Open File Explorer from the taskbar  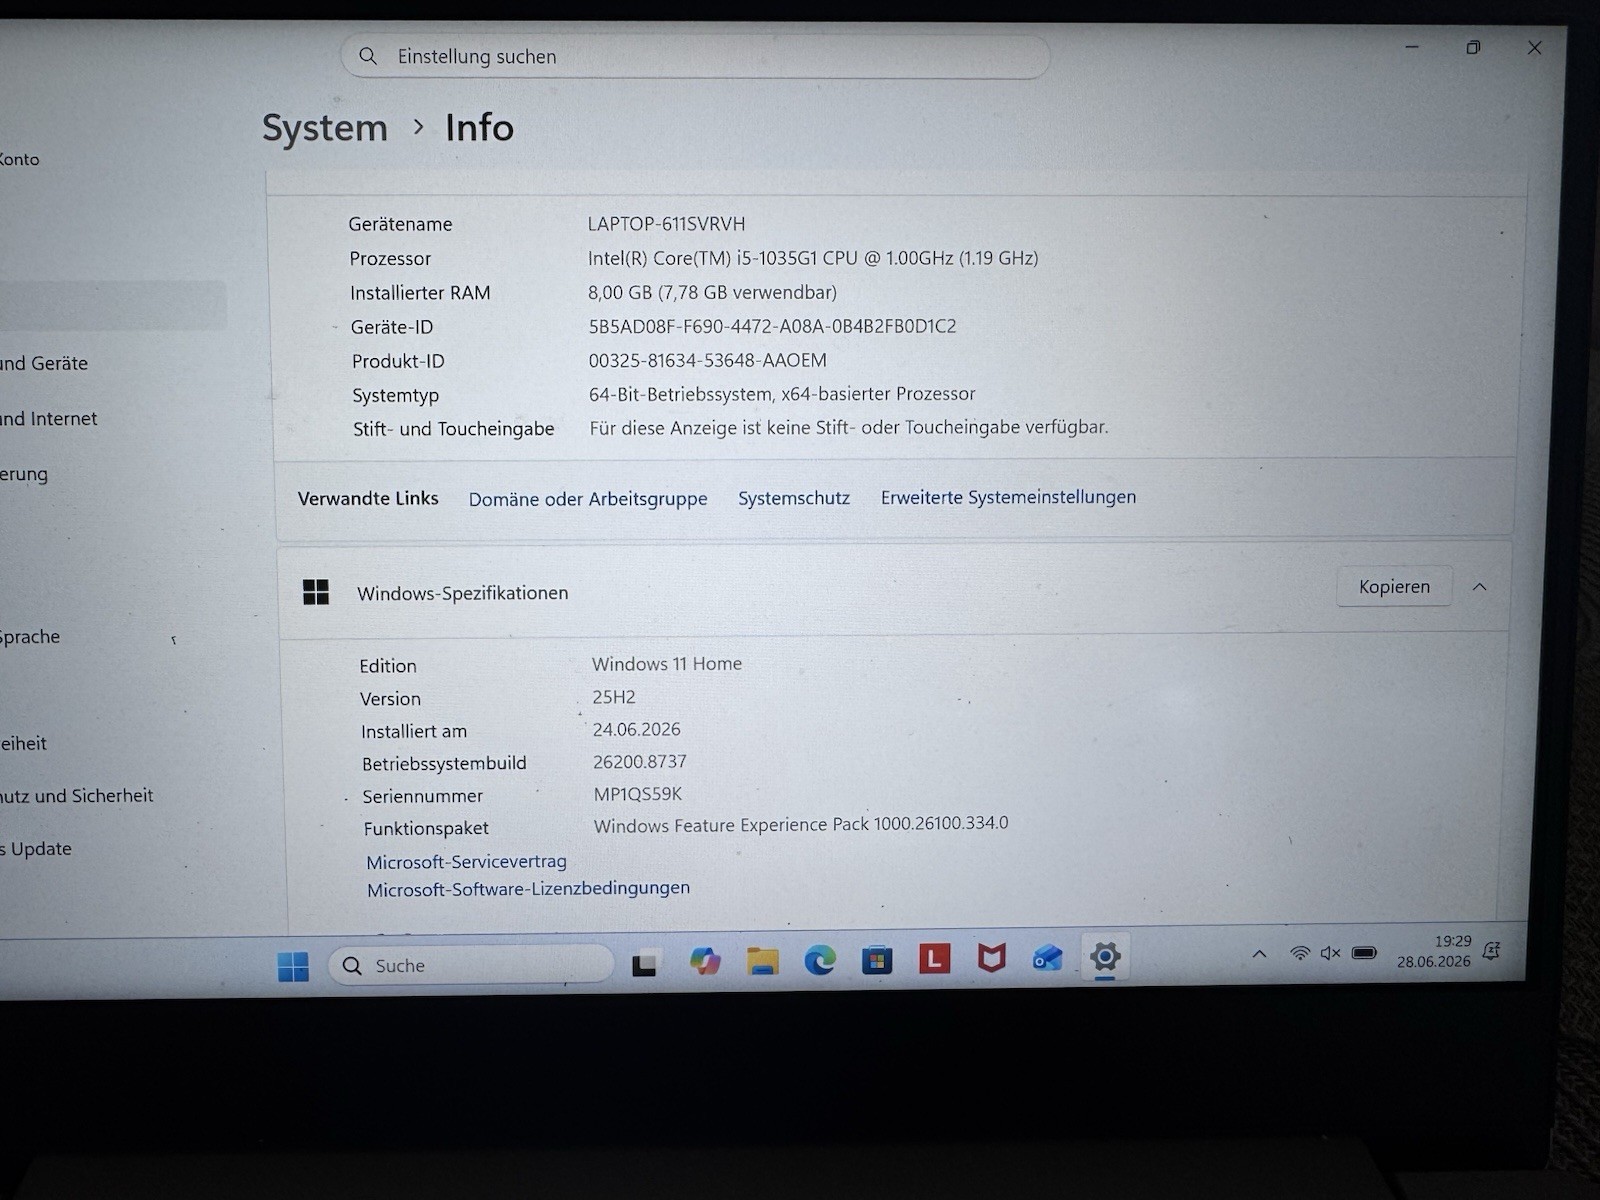click(x=762, y=962)
